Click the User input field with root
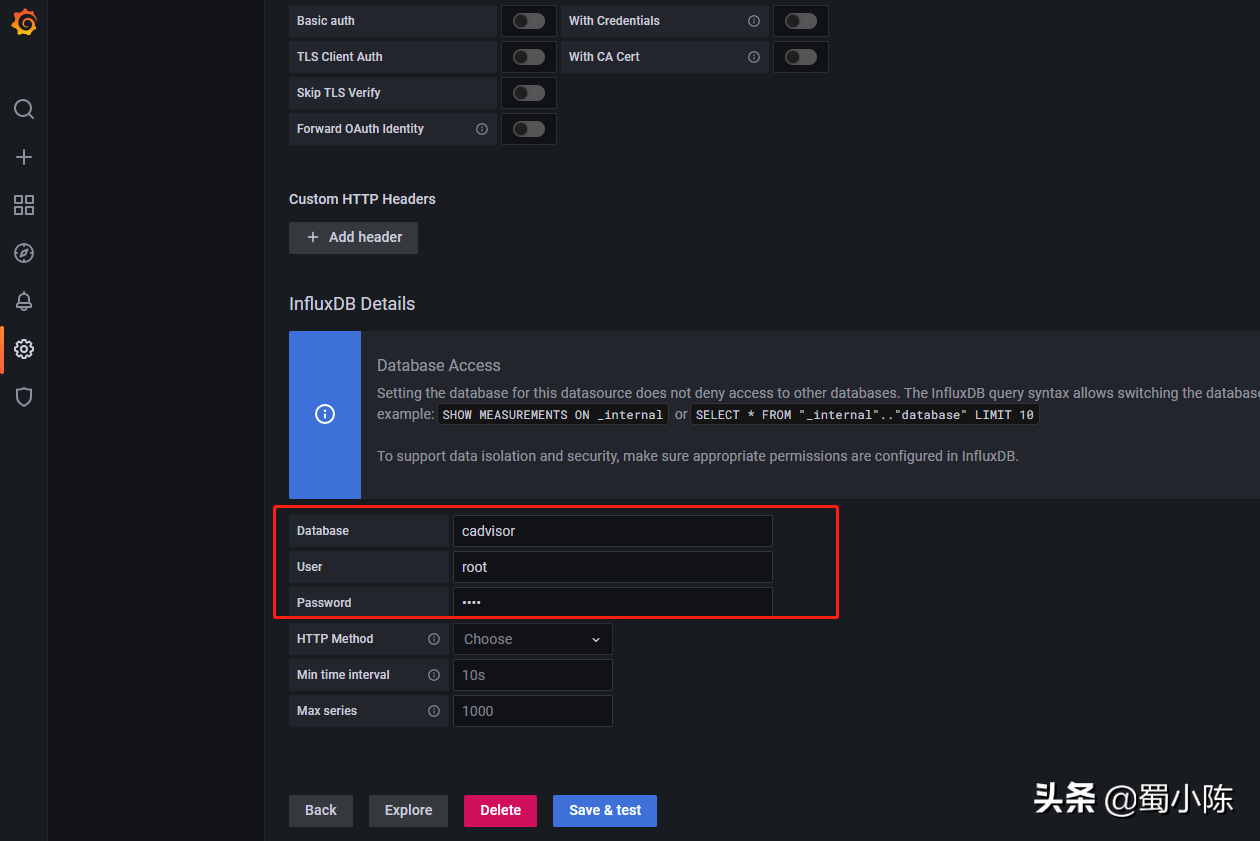This screenshot has height=841, width=1260. (x=613, y=567)
